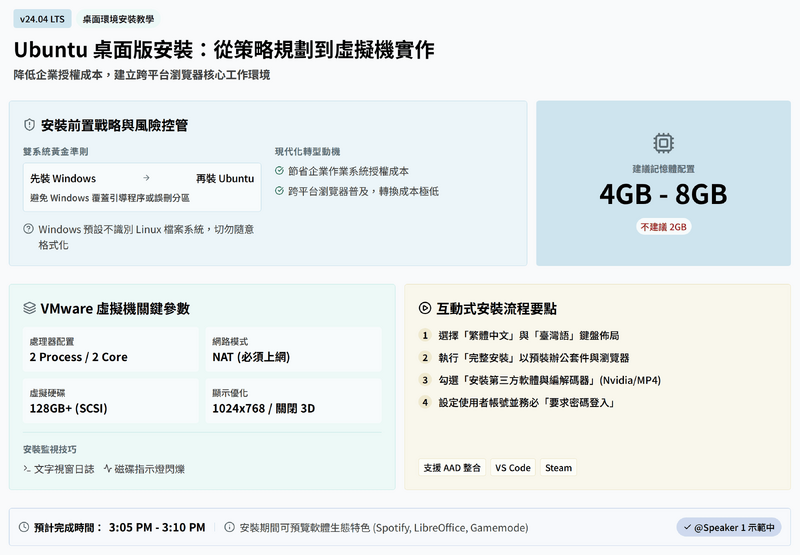Click the clock icon before 預計完成時間

point(24,527)
